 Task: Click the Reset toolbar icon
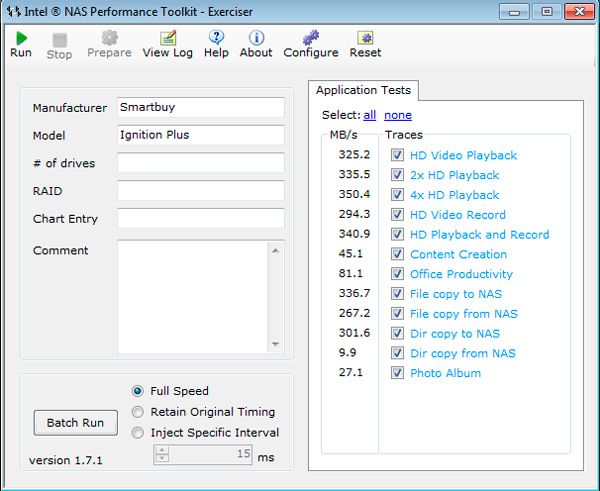point(365,38)
